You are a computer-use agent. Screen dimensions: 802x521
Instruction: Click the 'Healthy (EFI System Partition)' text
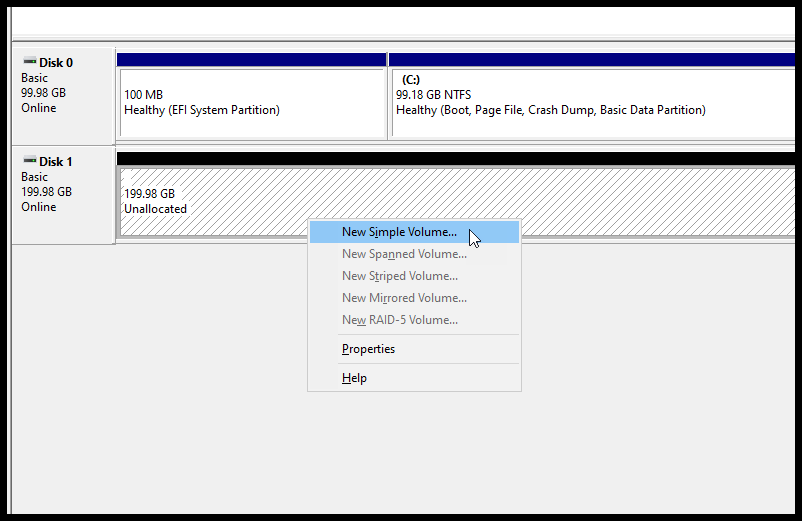pyautogui.click(x=202, y=110)
